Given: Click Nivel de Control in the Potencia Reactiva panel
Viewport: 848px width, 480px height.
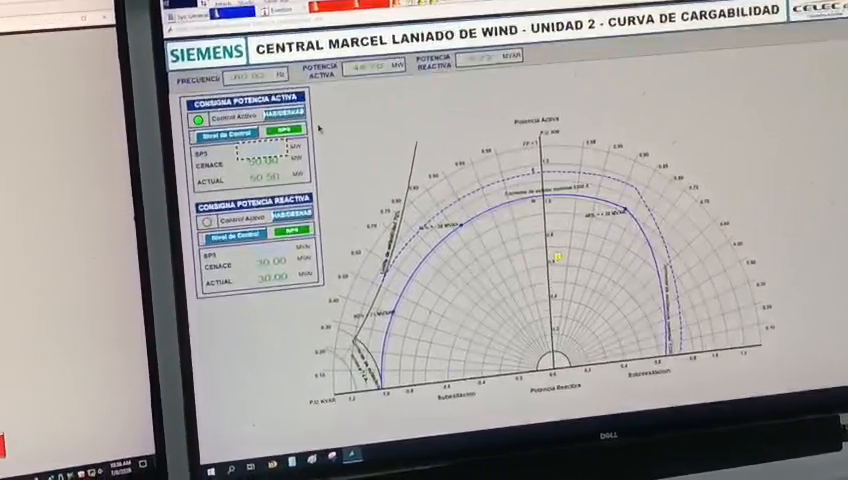Looking at the screenshot, I should click(236, 236).
